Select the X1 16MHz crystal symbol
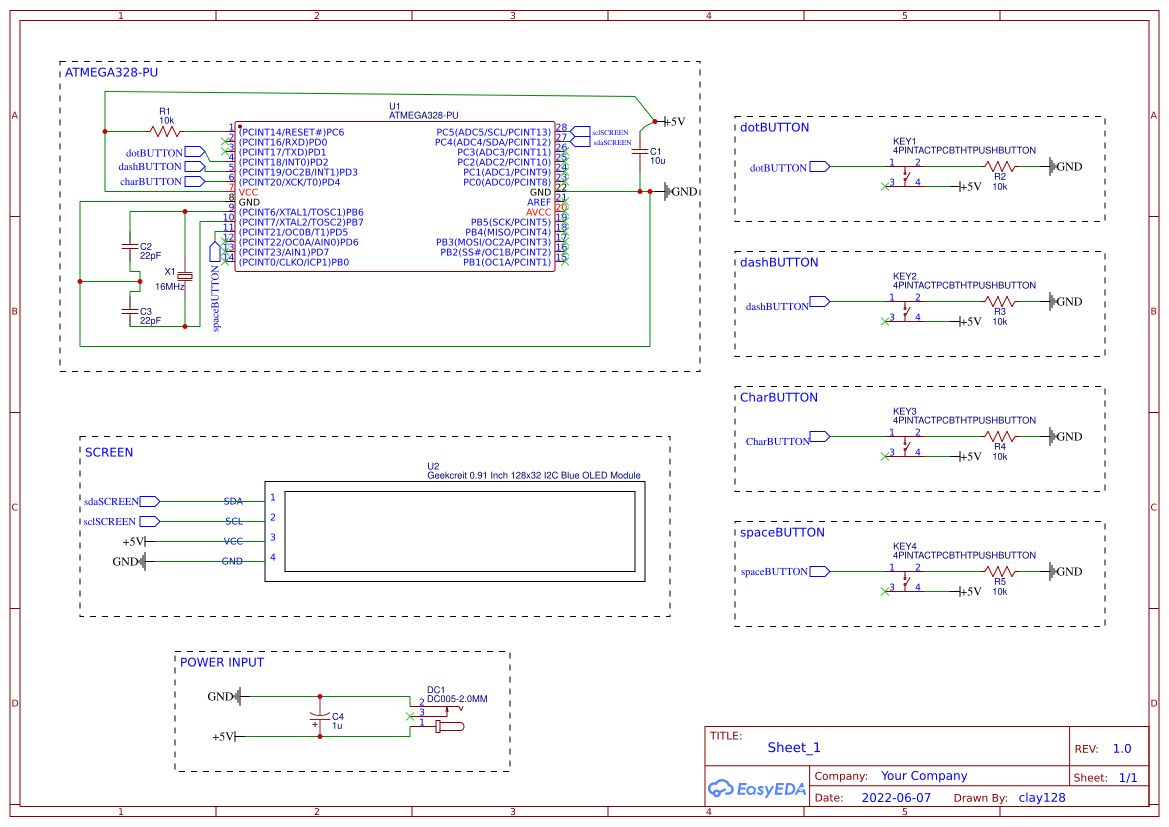 185,277
